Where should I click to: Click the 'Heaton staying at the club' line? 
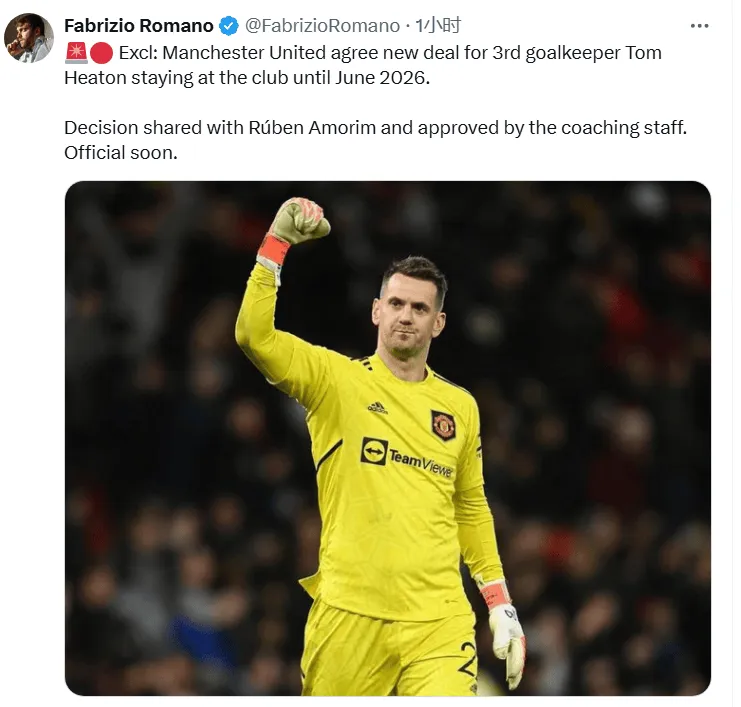point(247,78)
